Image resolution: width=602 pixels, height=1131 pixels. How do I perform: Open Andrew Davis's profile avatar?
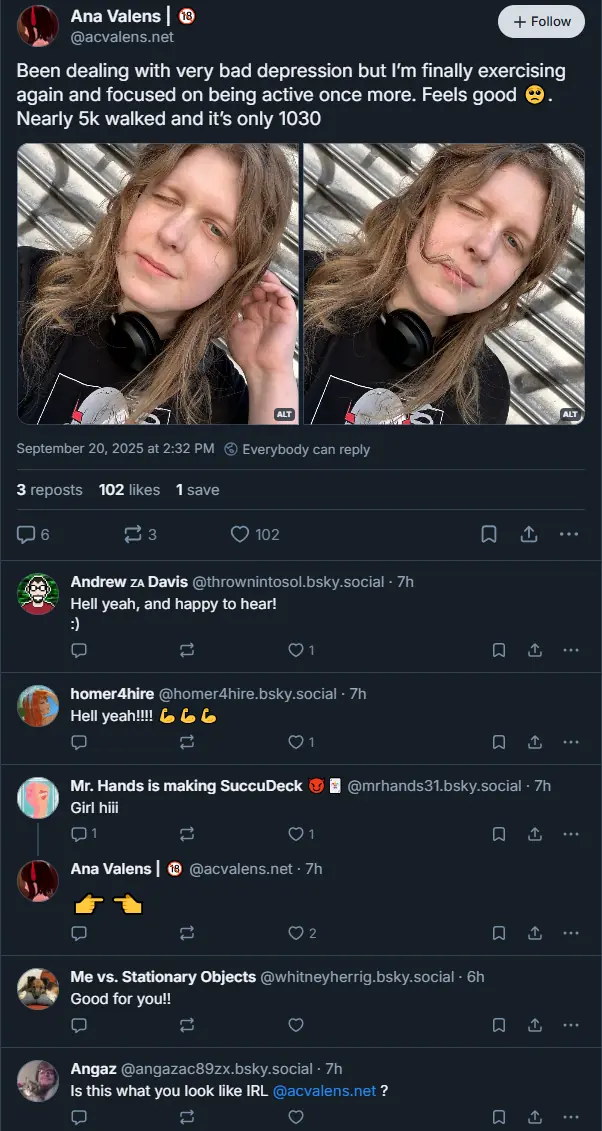point(38,594)
